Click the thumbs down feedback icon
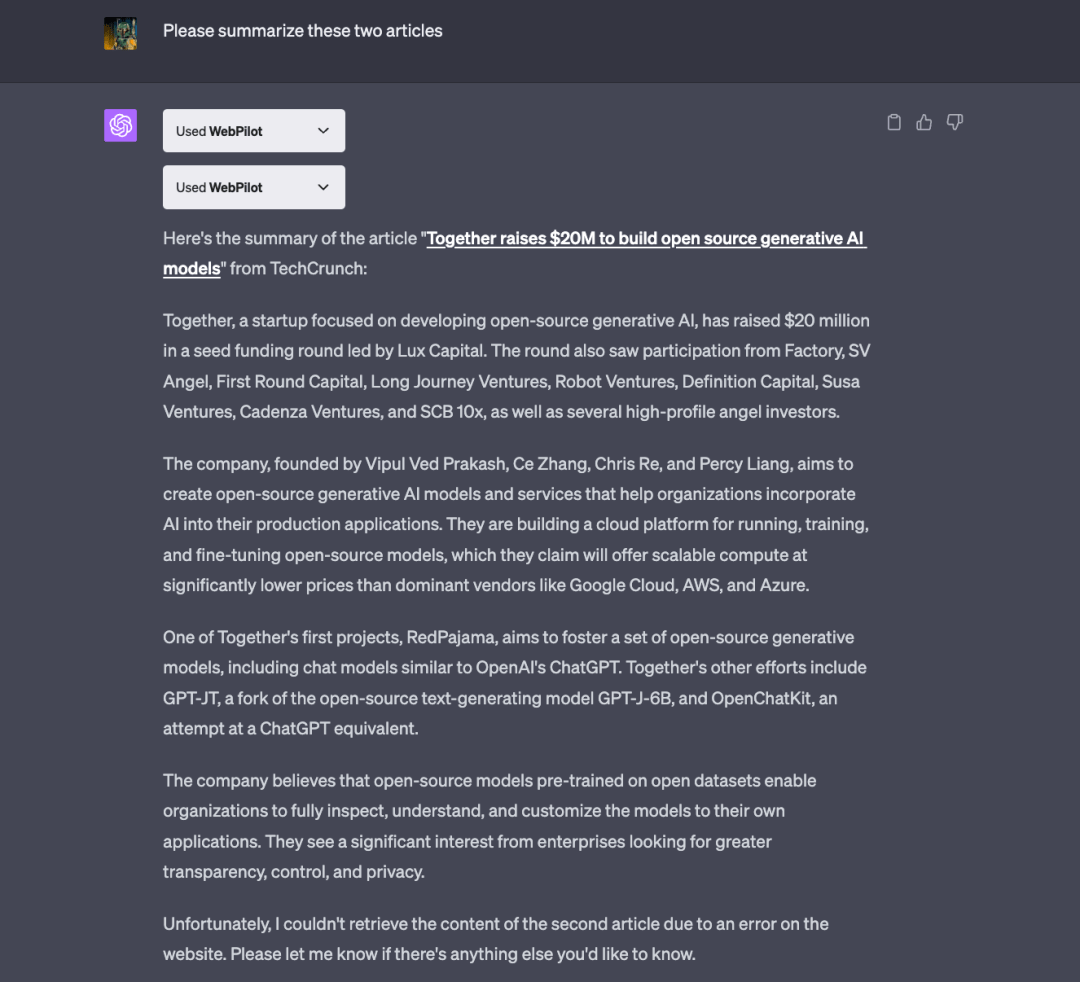 pos(955,122)
